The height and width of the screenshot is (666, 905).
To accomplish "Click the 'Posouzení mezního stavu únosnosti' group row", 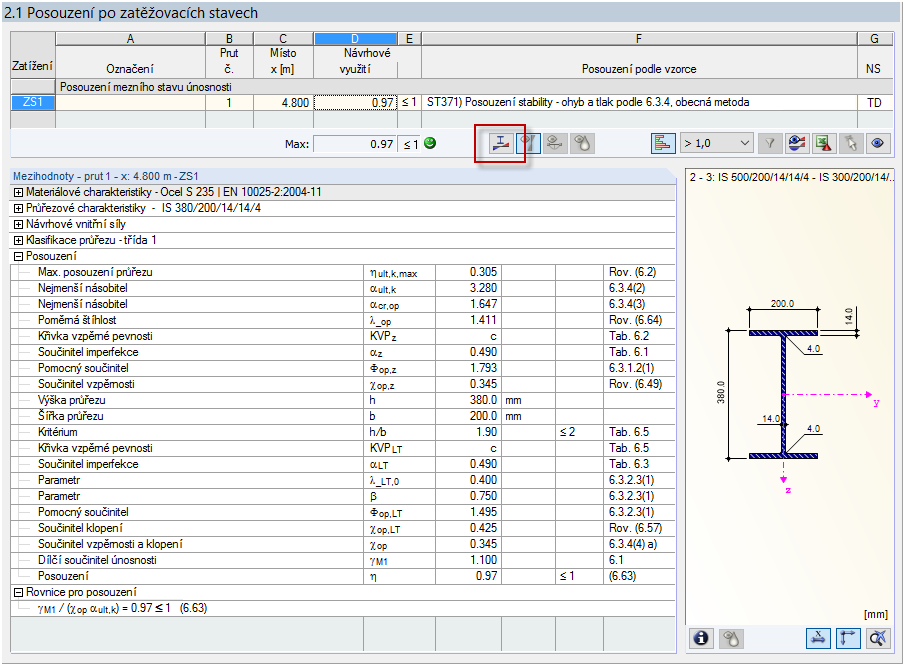I will 456,87.
